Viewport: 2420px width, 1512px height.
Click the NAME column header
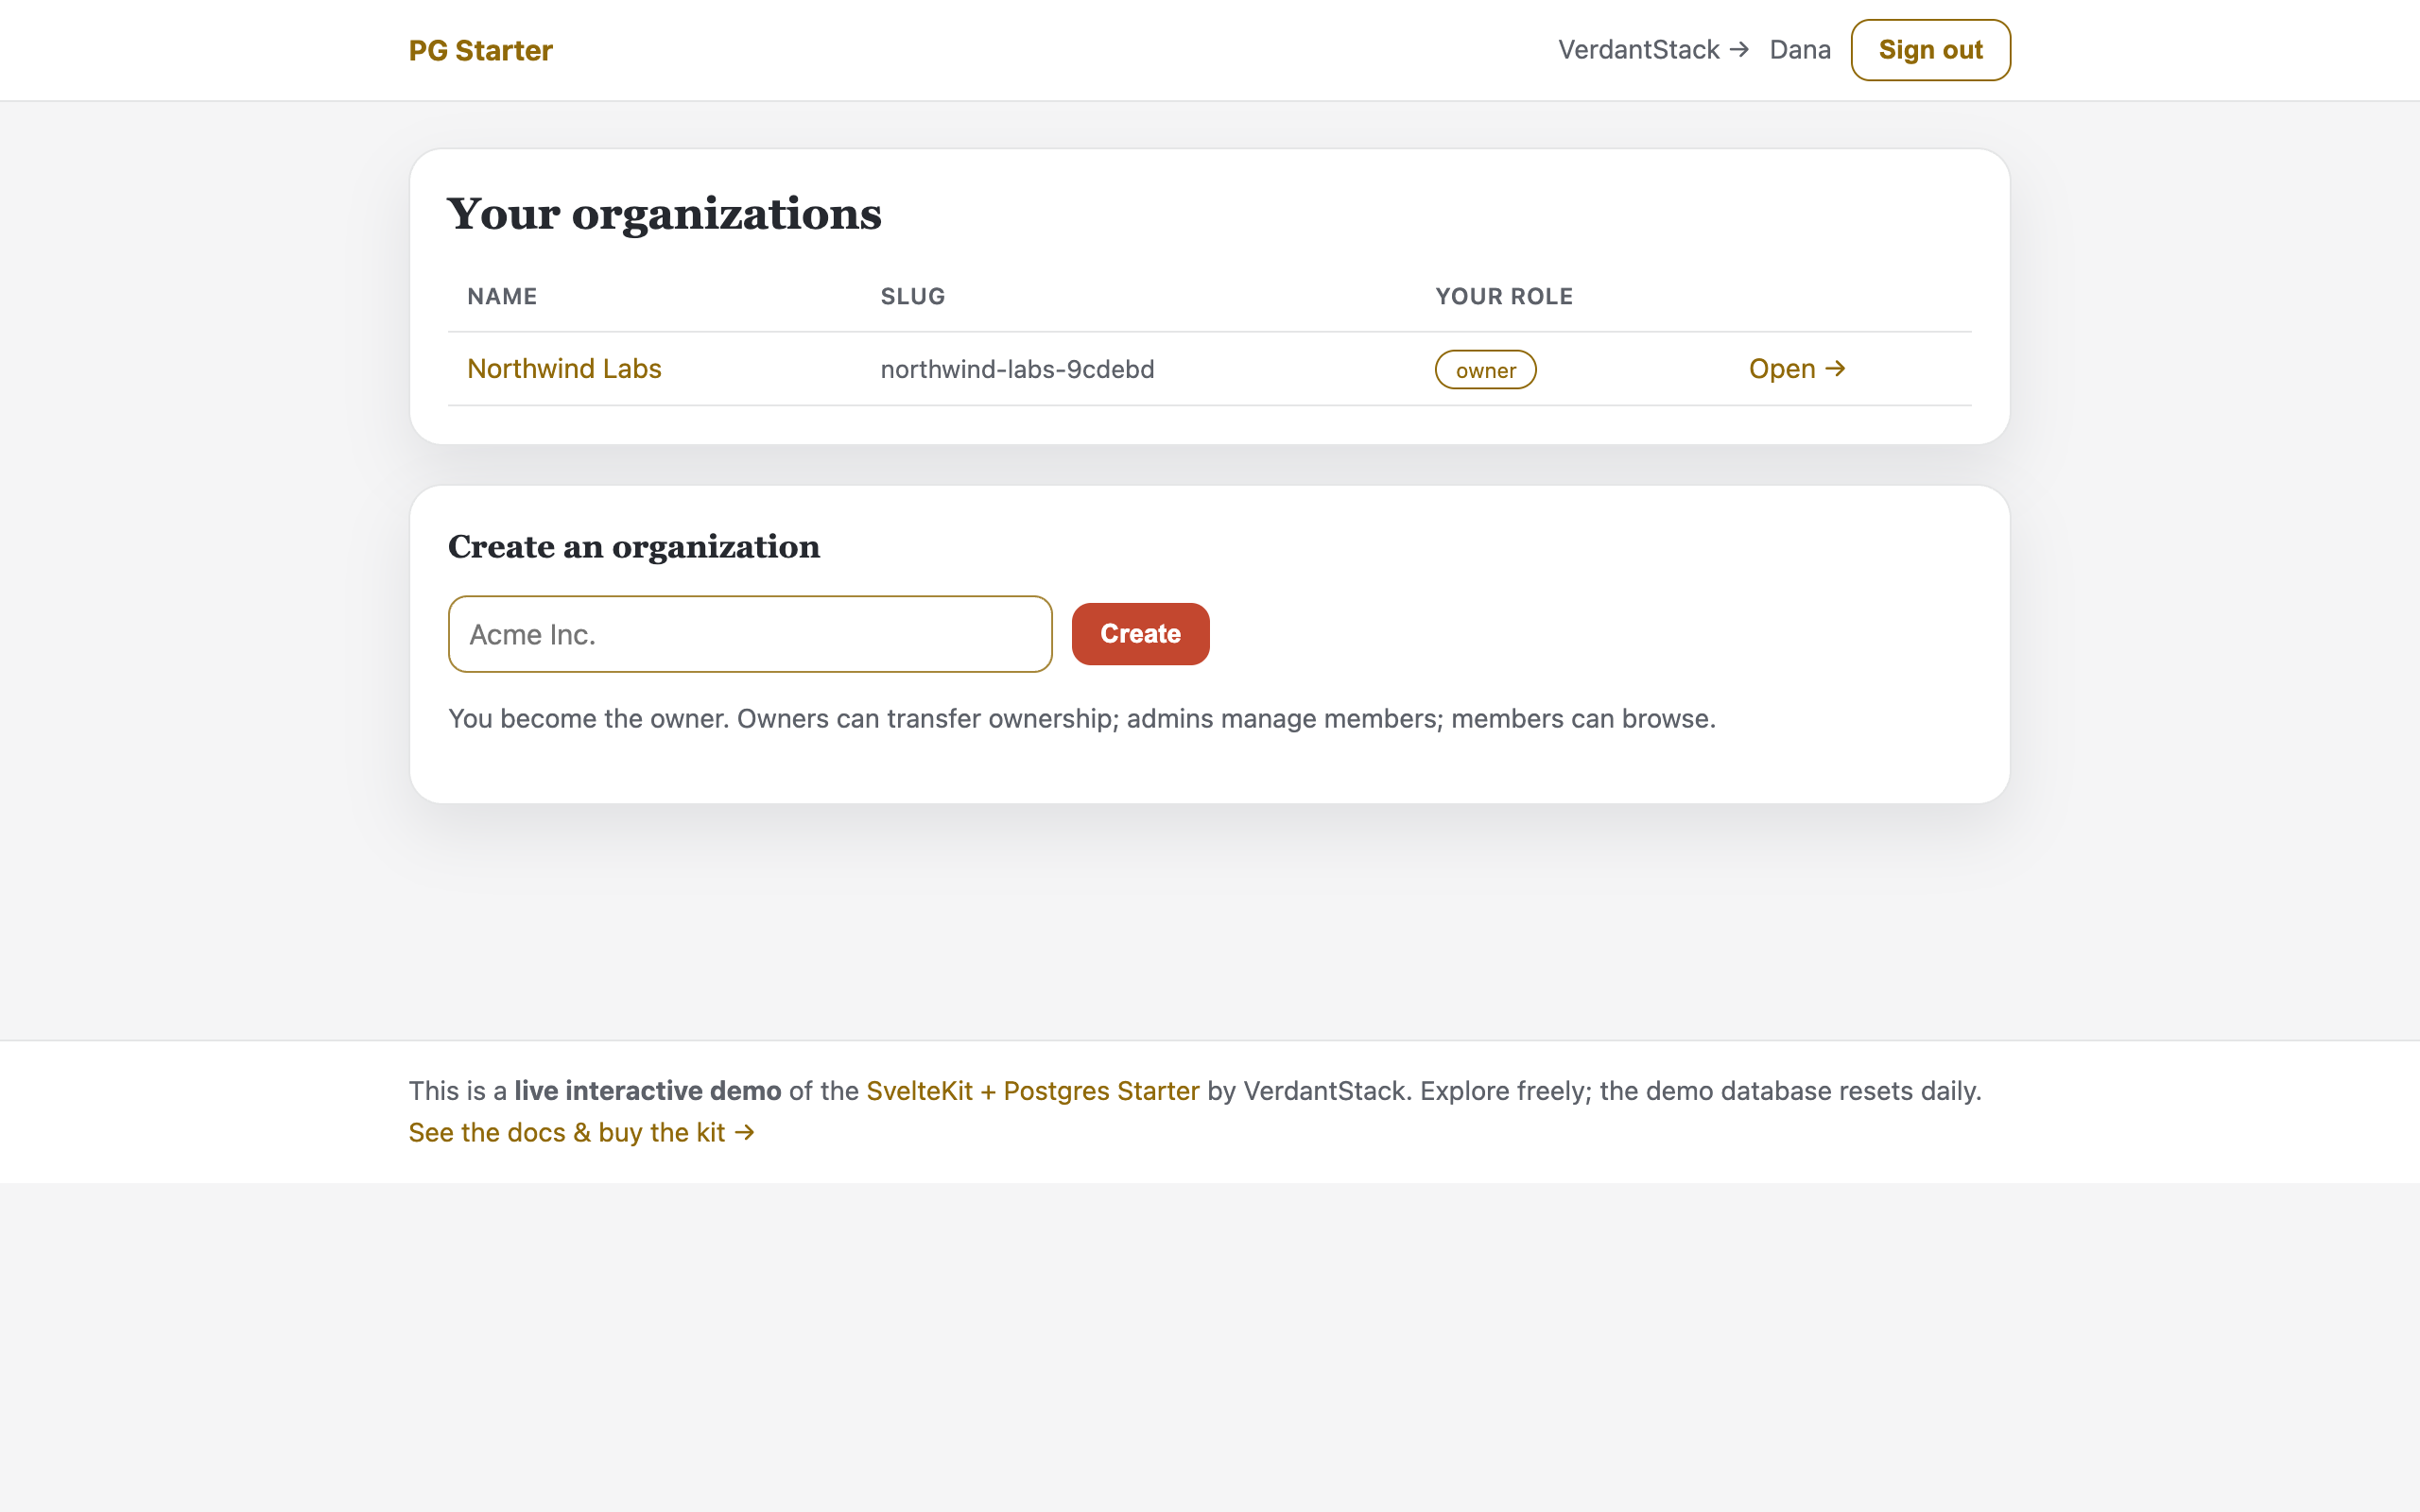502,297
